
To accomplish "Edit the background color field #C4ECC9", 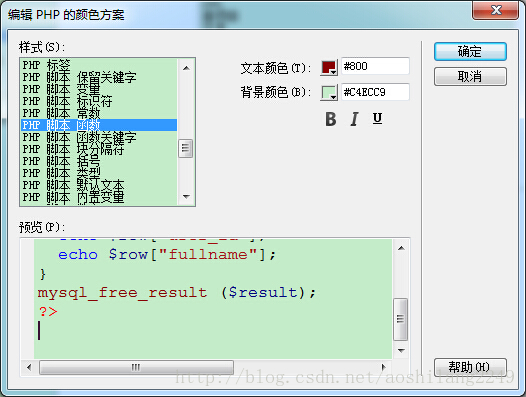I will (375, 92).
